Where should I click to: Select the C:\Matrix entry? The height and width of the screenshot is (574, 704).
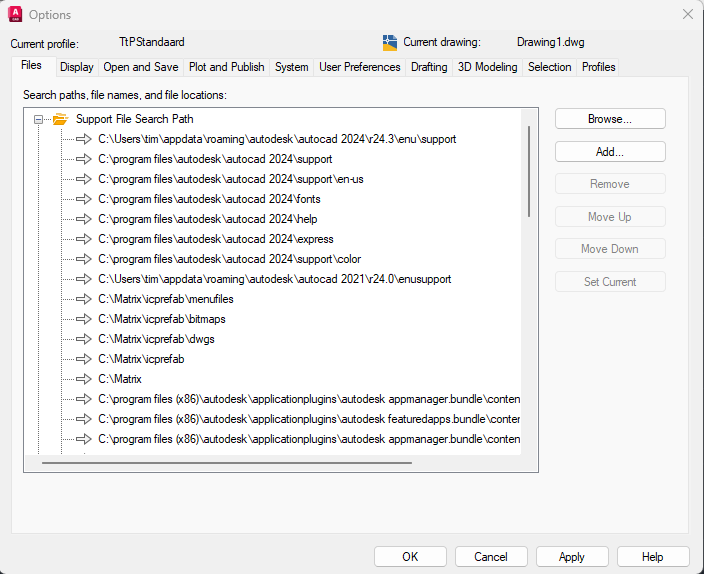pyautogui.click(x=120, y=379)
